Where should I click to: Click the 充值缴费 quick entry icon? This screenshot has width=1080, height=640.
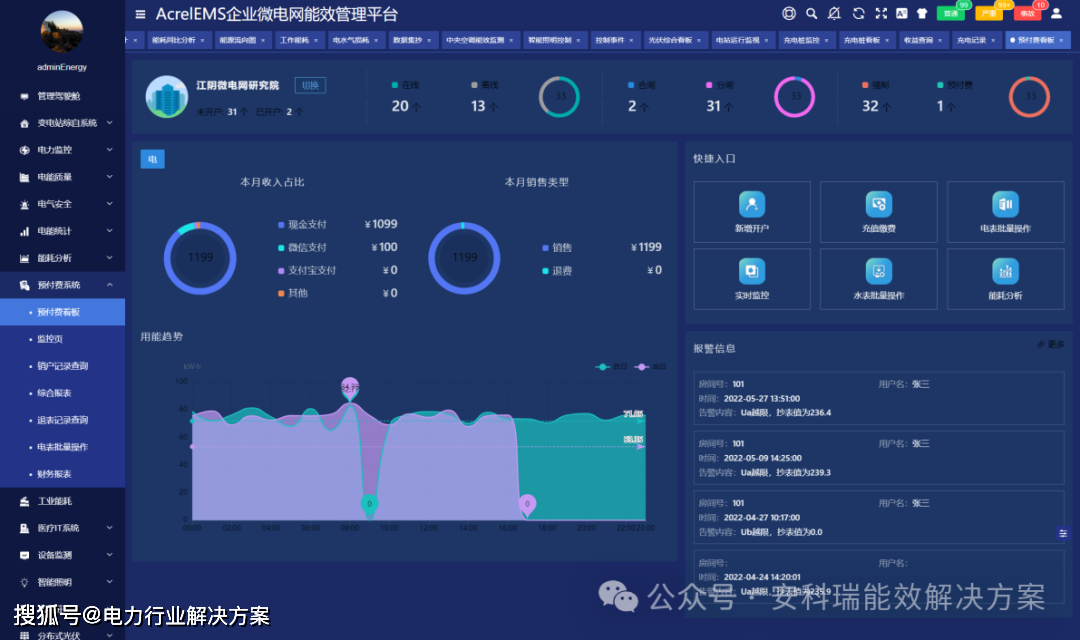[878, 204]
